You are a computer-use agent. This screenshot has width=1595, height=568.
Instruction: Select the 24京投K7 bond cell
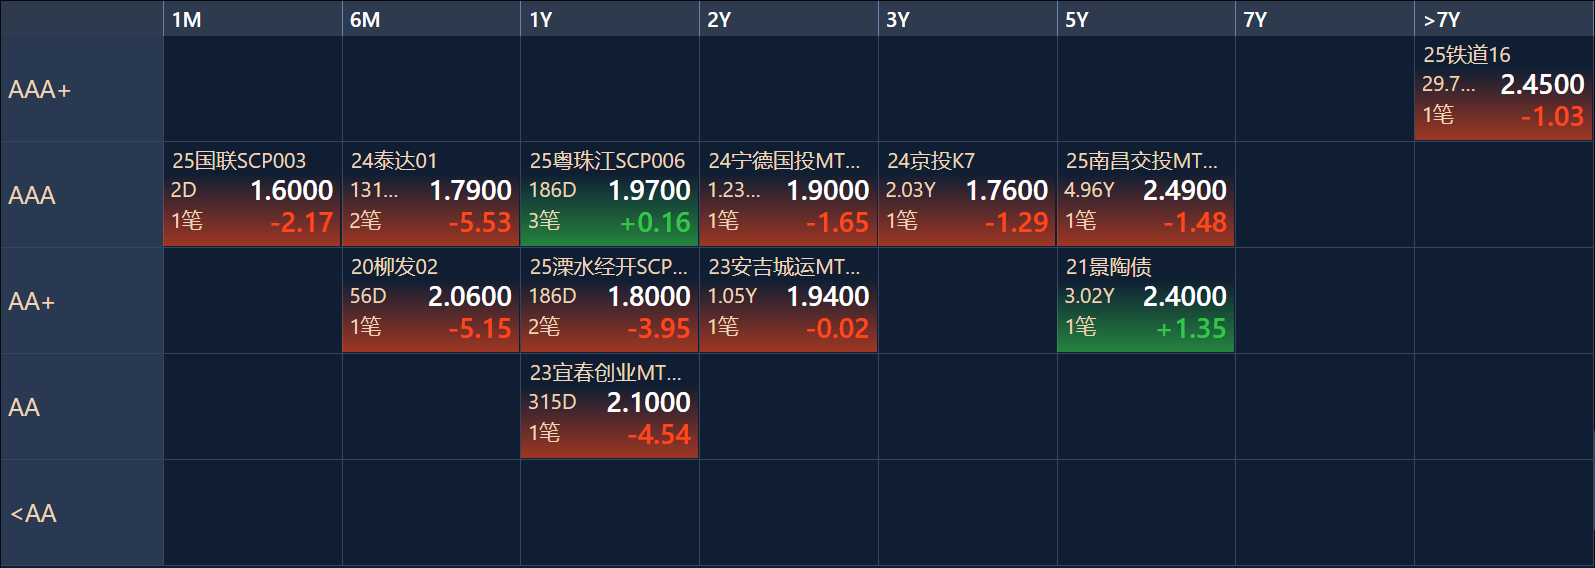tap(967, 194)
